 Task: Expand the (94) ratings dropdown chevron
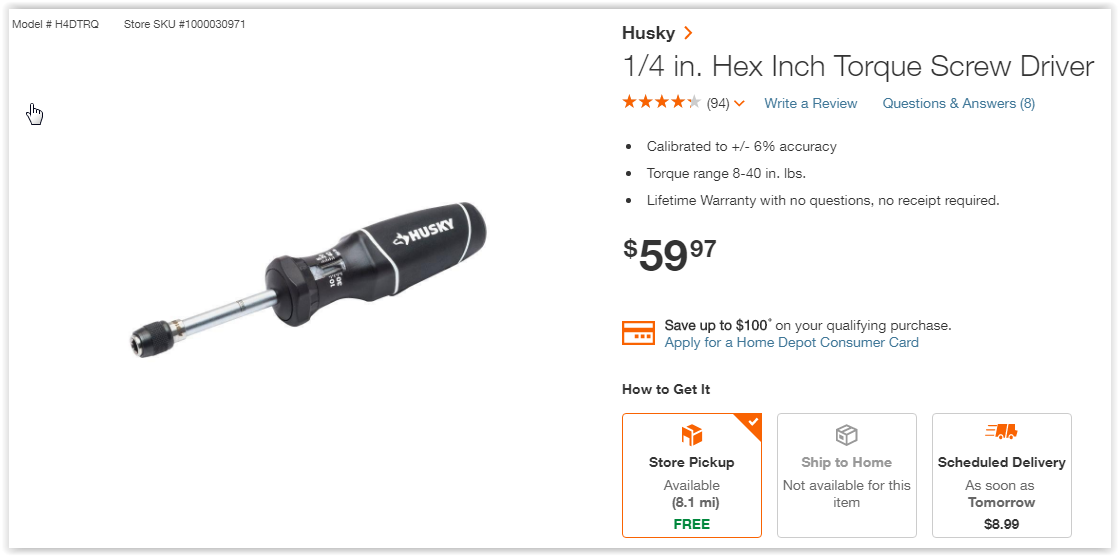pos(739,104)
